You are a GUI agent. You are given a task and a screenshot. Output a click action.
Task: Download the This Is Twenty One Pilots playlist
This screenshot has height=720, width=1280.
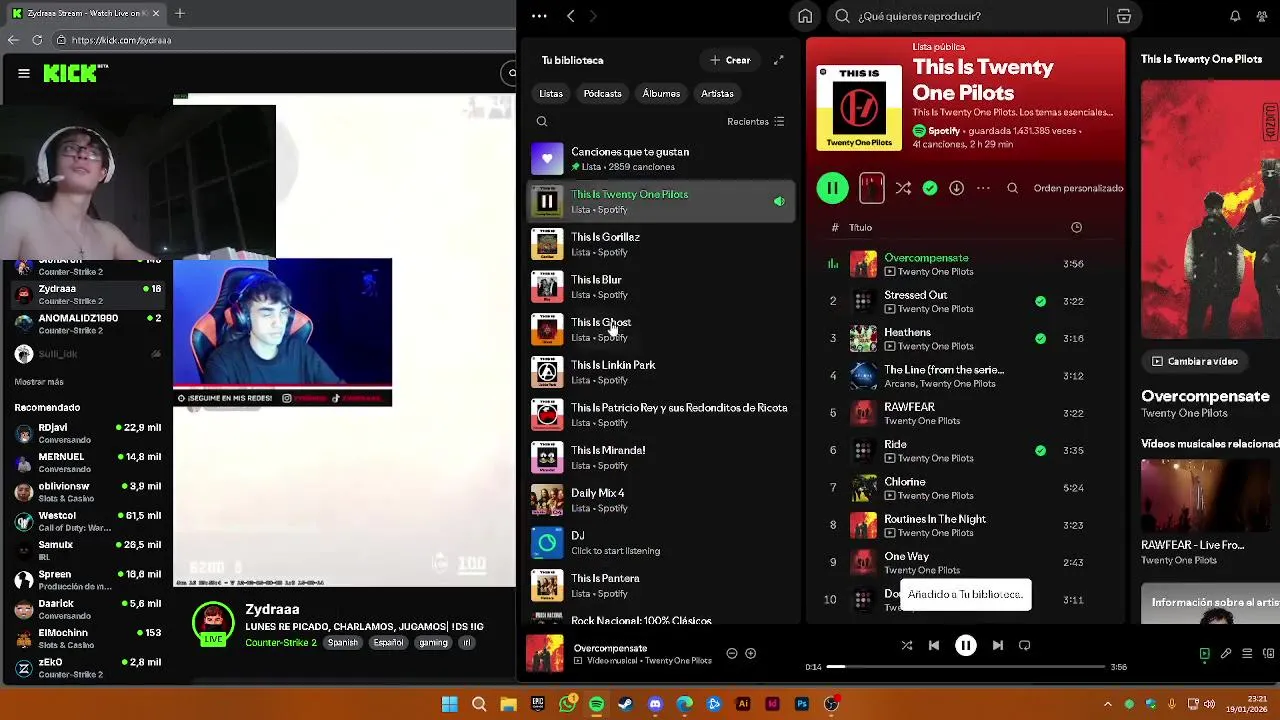tap(956, 188)
